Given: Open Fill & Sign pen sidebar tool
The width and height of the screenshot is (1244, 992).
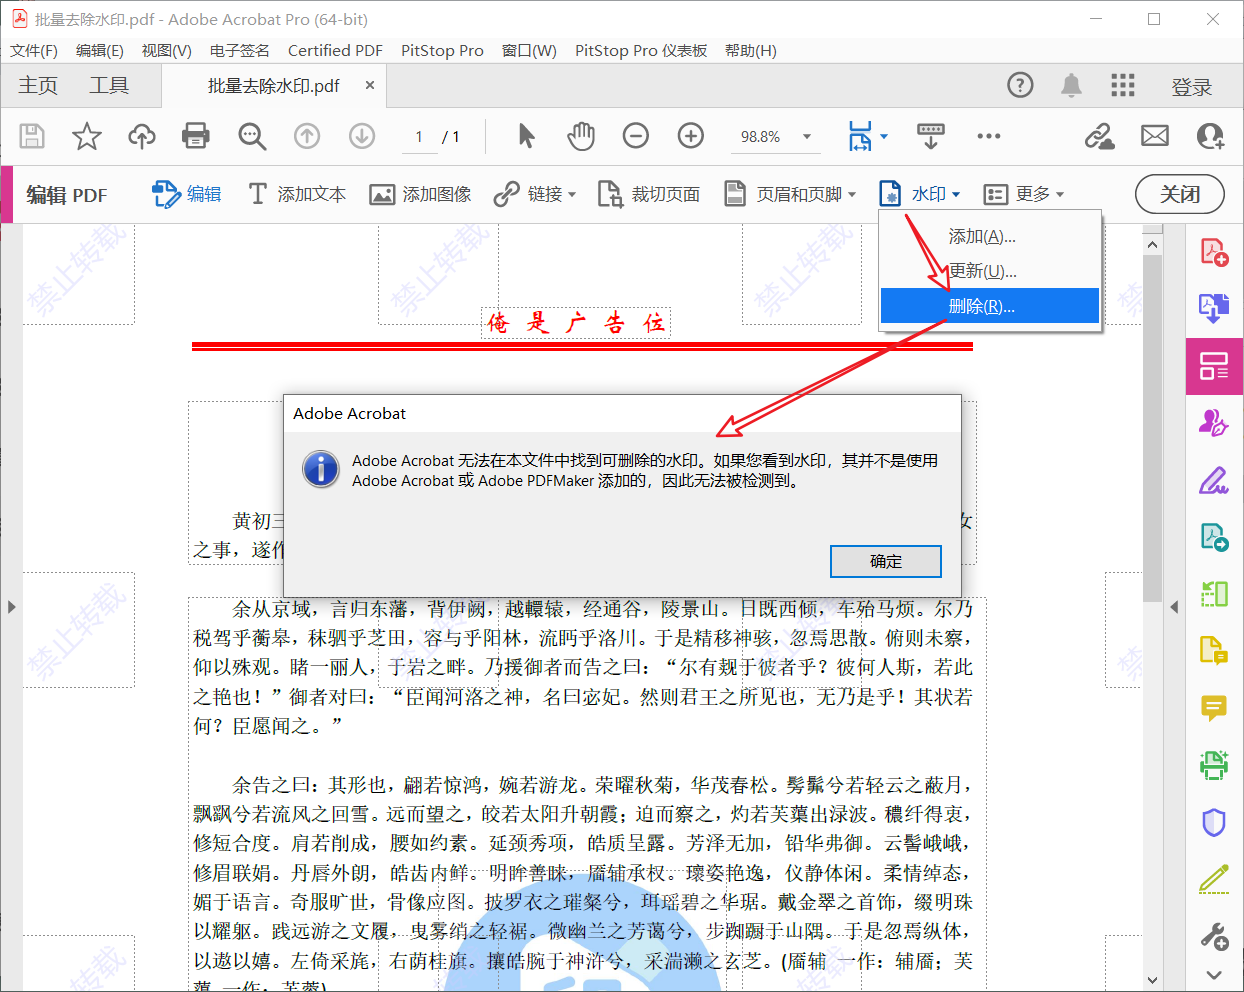Looking at the screenshot, I should pyautogui.click(x=1214, y=480).
